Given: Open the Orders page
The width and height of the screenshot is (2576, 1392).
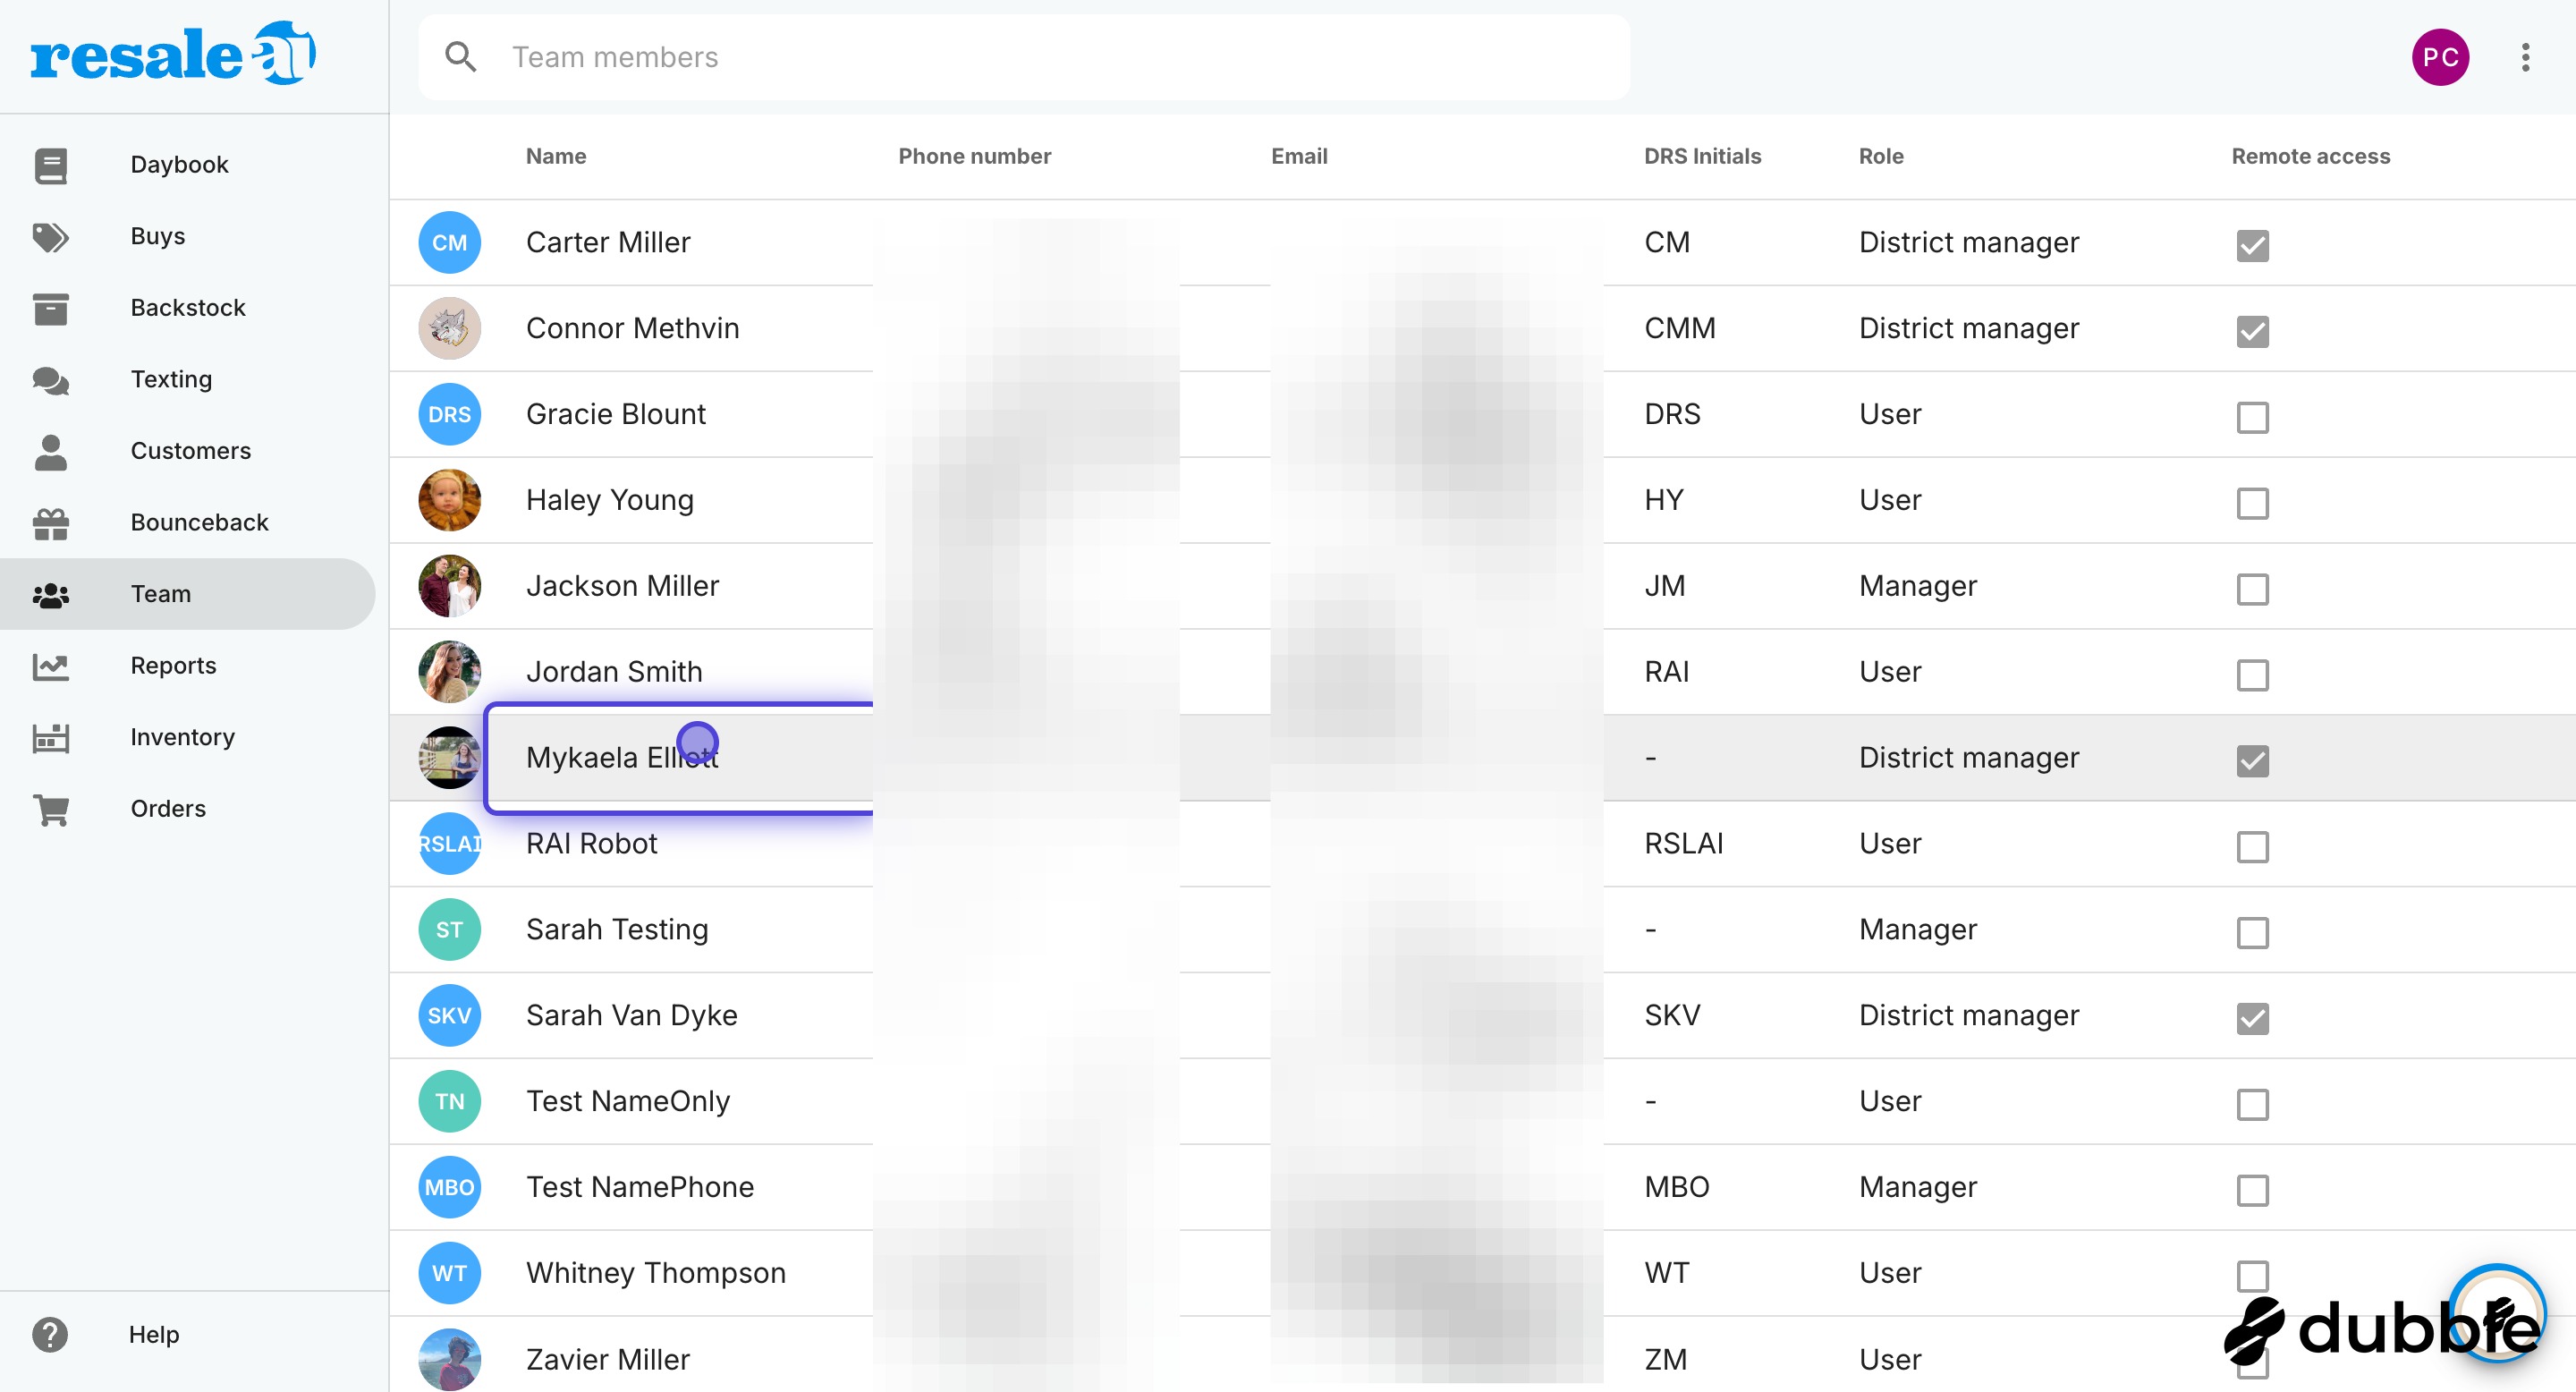Looking at the screenshot, I should 187,809.
